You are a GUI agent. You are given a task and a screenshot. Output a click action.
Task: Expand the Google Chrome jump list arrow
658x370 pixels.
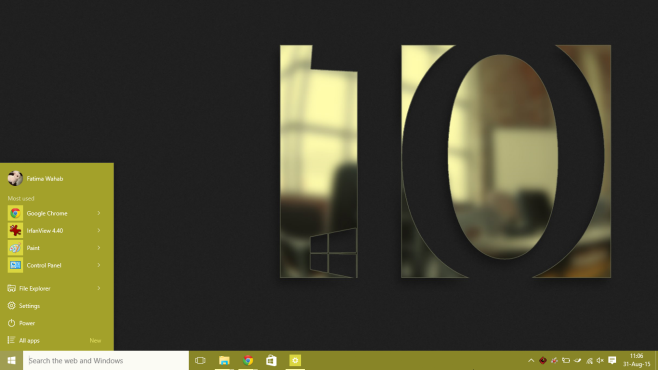coord(99,213)
